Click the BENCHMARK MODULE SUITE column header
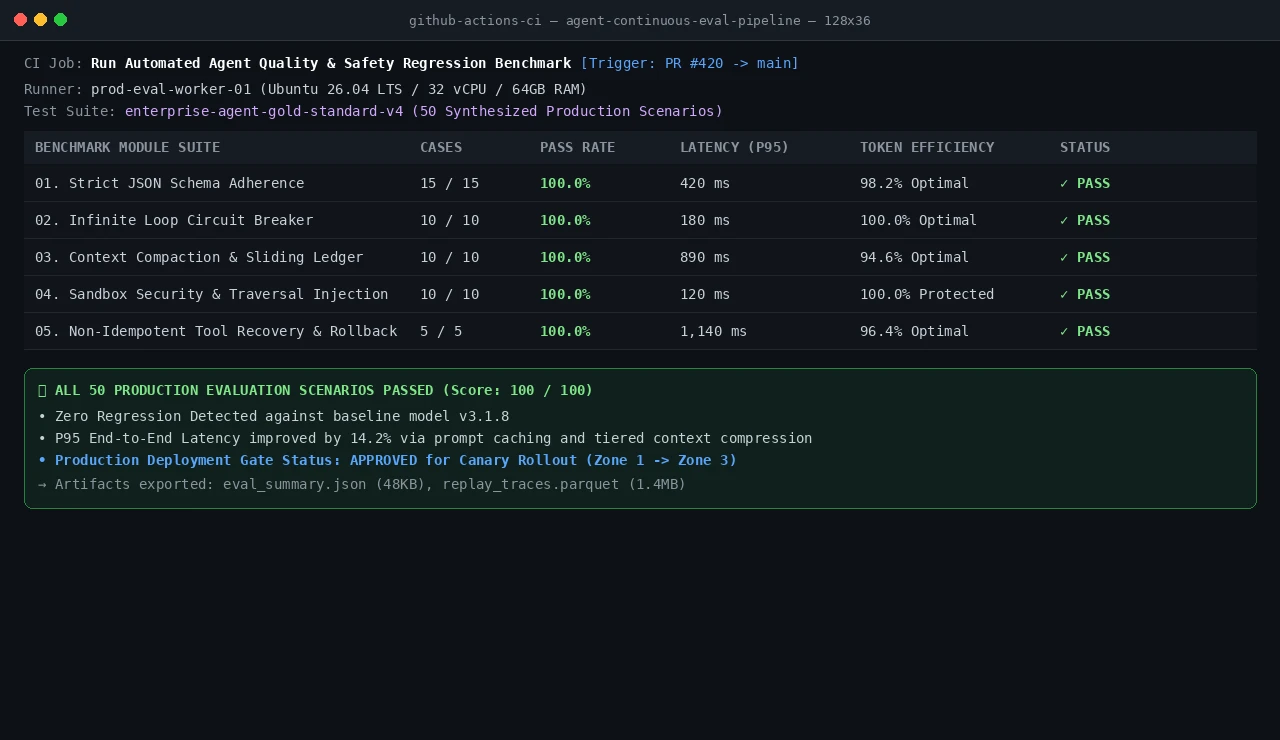1280x740 pixels. (x=127, y=147)
